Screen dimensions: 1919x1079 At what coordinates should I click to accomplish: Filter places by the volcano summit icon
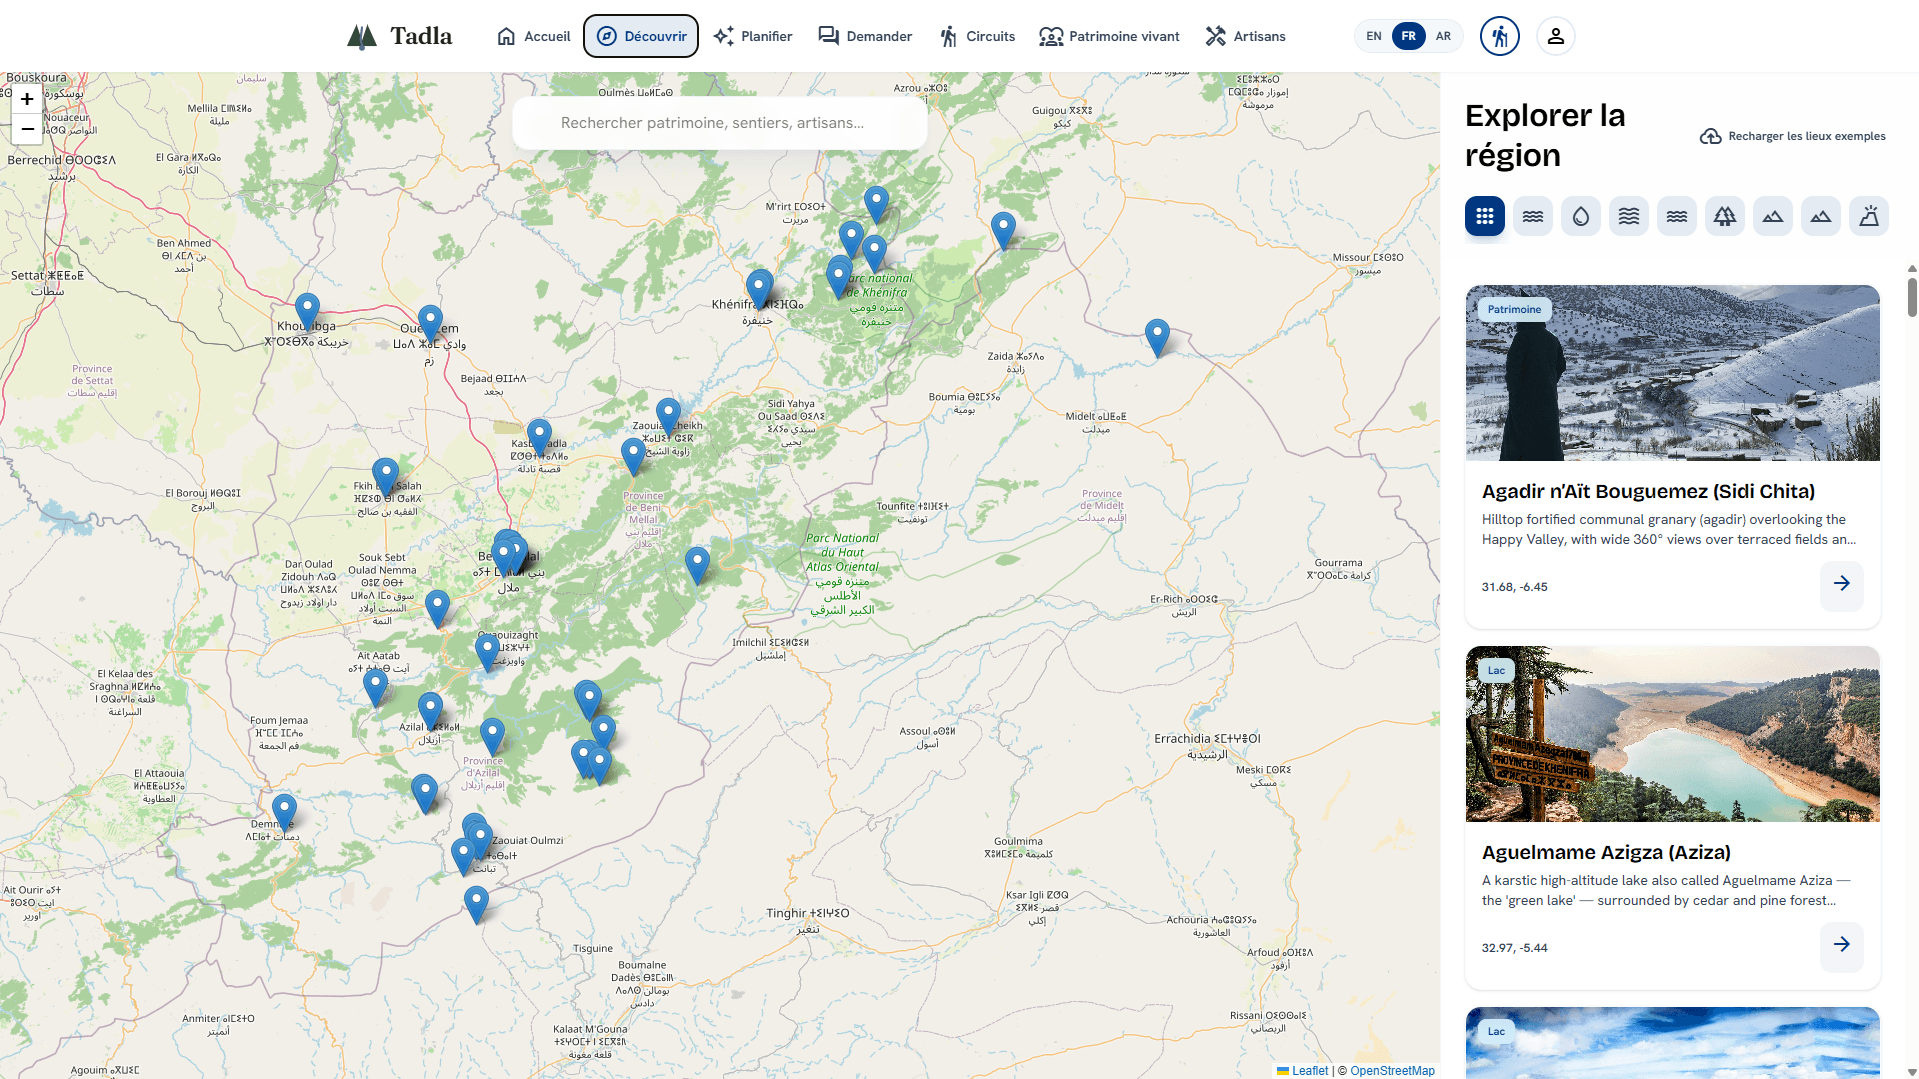click(x=1869, y=216)
